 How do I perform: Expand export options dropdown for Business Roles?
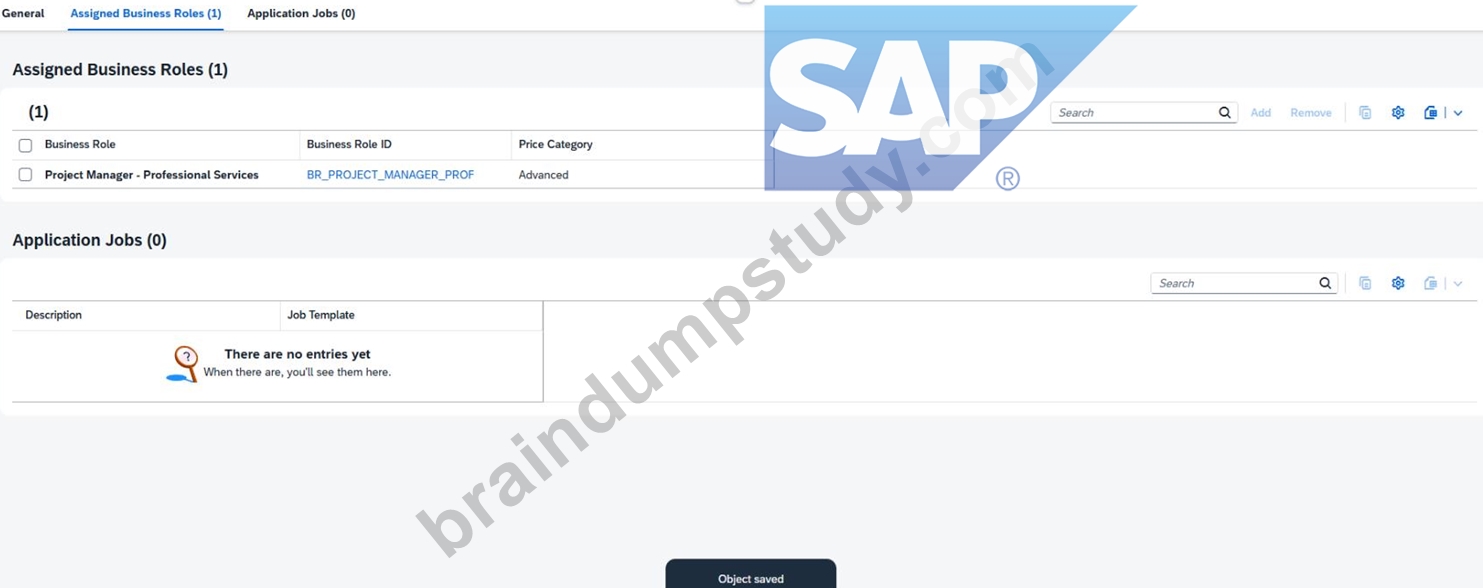coord(1458,113)
